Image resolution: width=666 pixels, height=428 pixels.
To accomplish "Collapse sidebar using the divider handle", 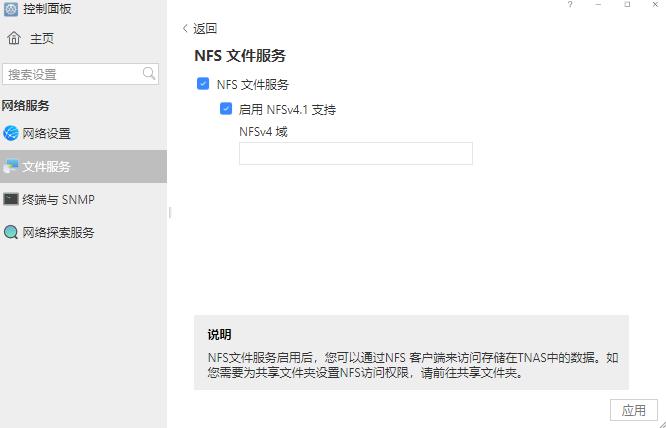I will (169, 212).
